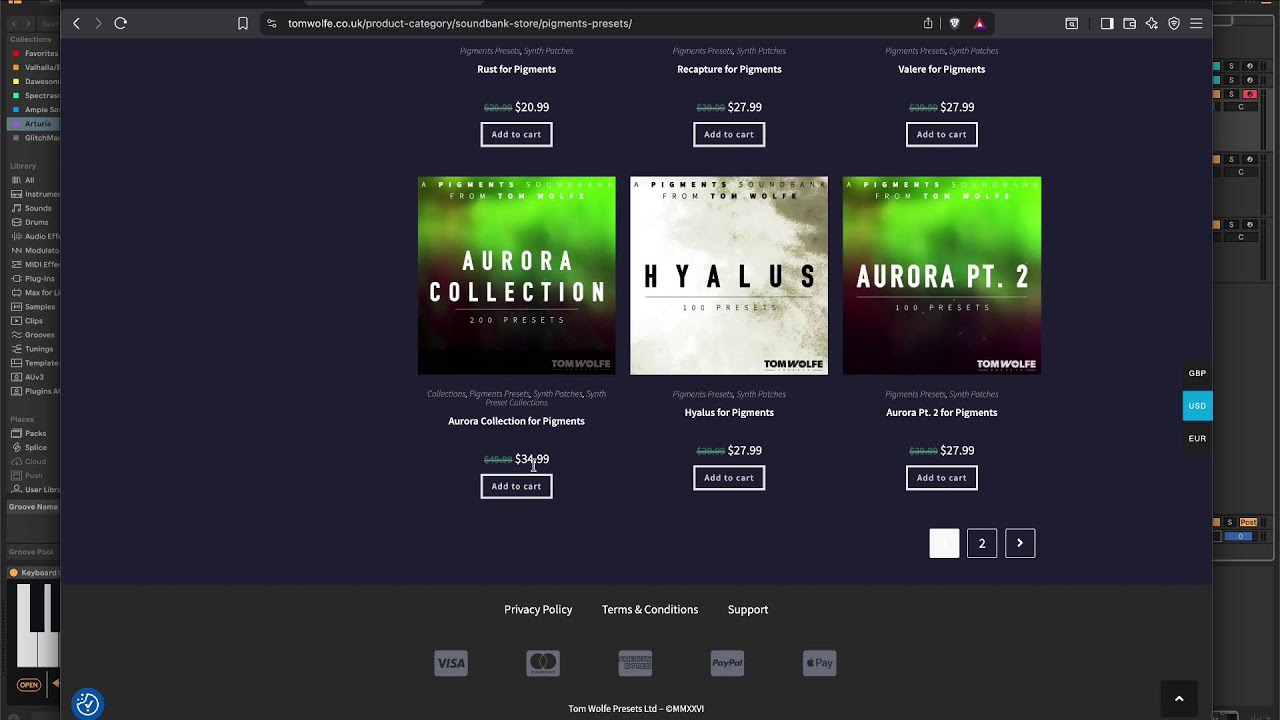Click the Groove Name column header
This screenshot has height=720, width=1280.
[x=33, y=507]
